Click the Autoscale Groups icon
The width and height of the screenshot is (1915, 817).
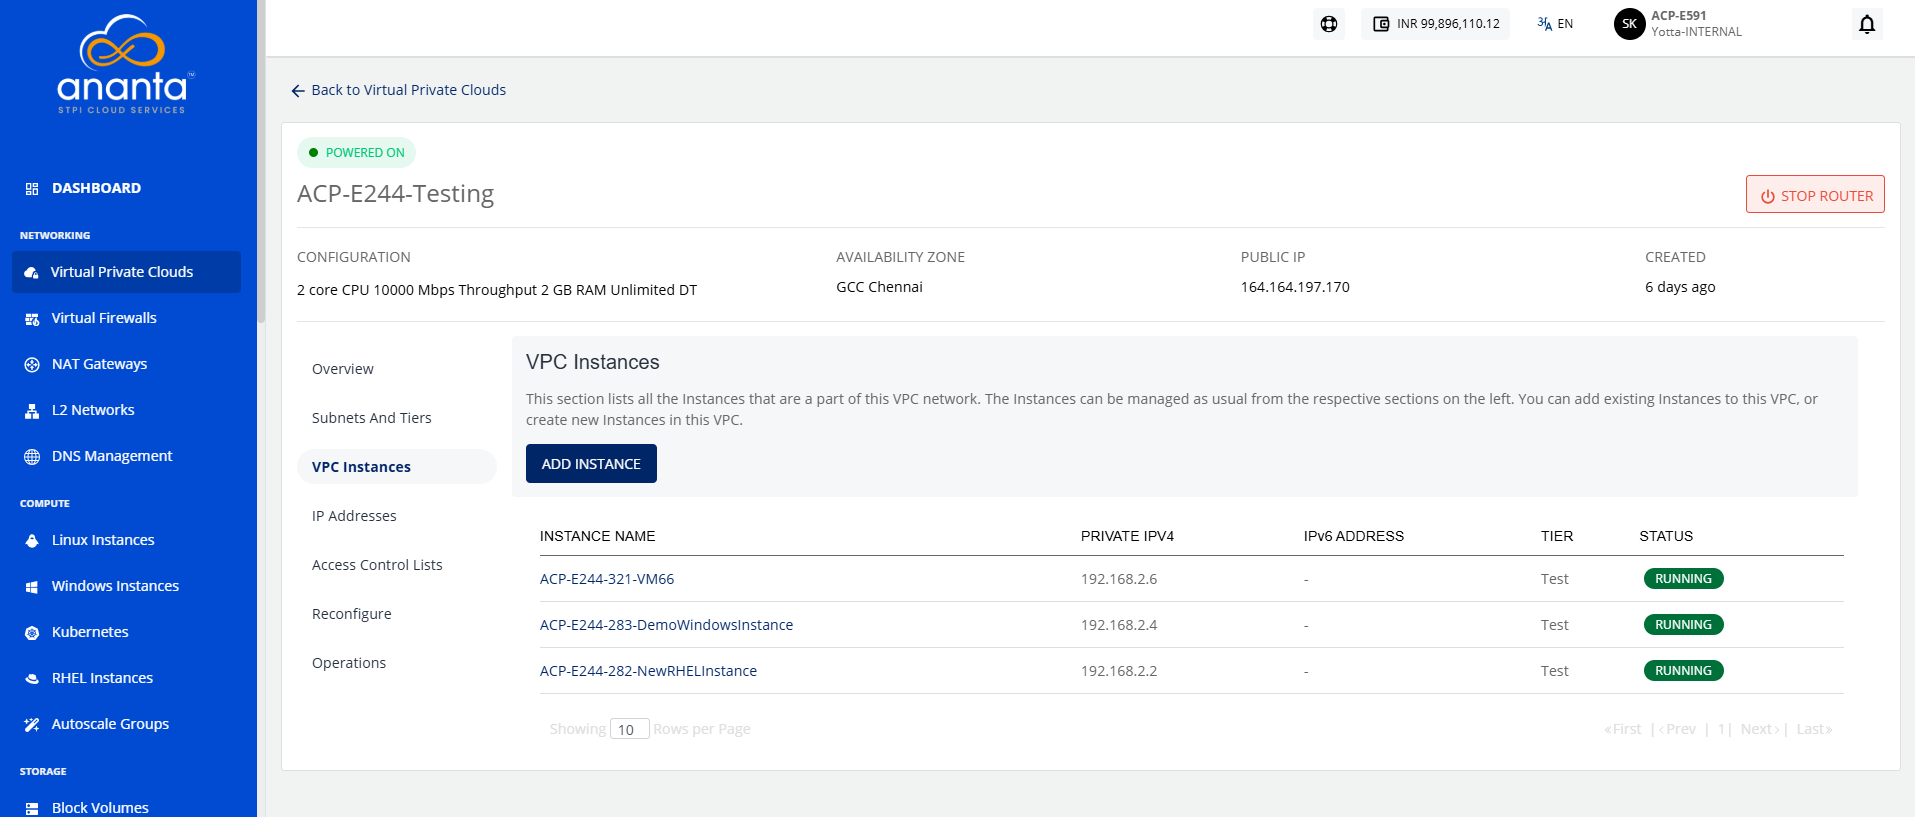click(x=32, y=724)
